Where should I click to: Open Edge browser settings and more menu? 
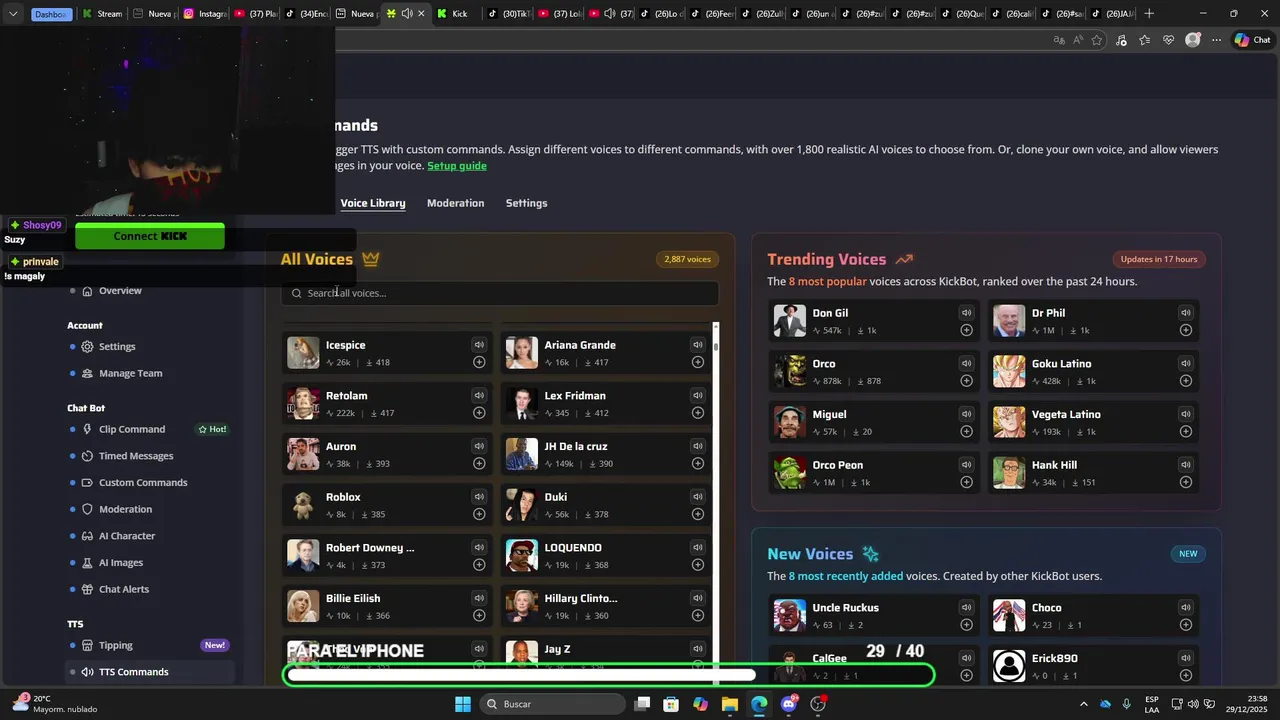pos(1216,40)
